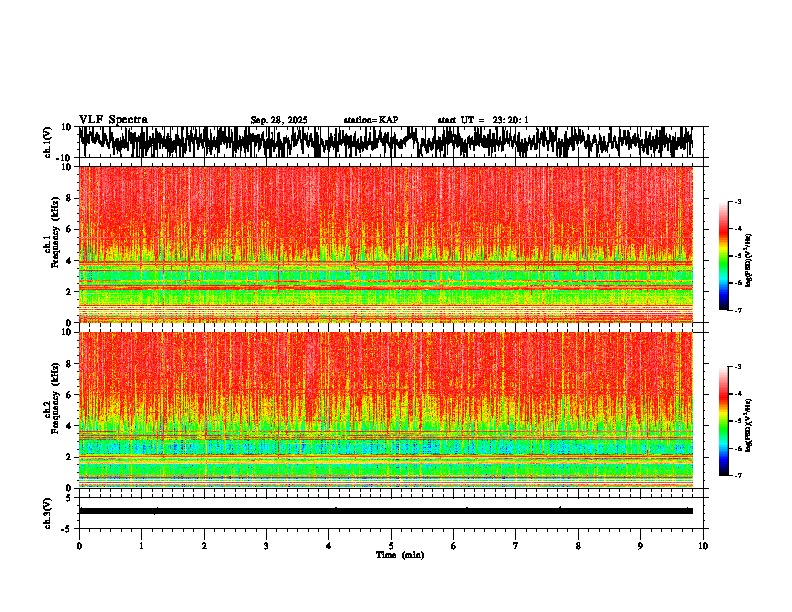
Task: Click the "ch.1(V)" axis label
Action: tap(48, 142)
